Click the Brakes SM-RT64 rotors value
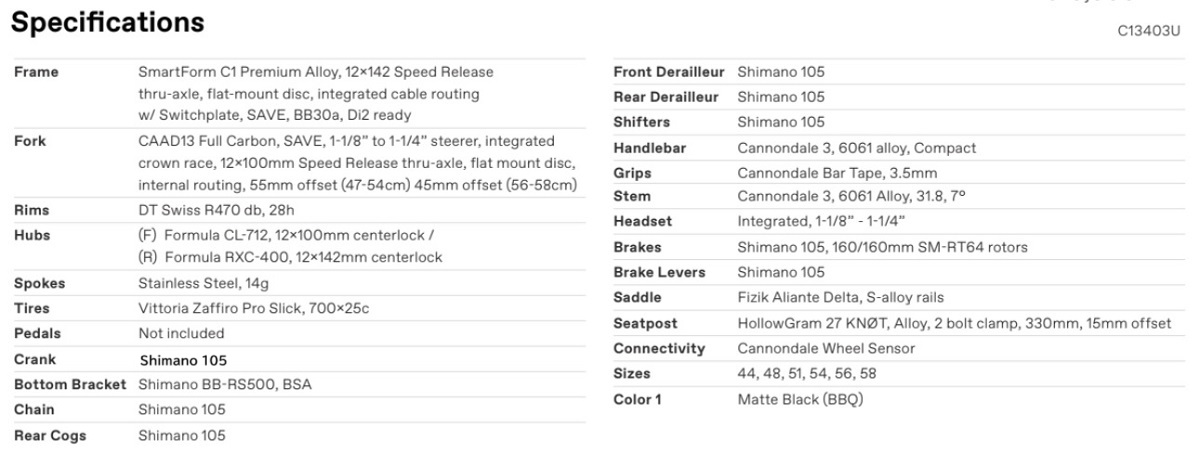1200x454 pixels. 882,247
